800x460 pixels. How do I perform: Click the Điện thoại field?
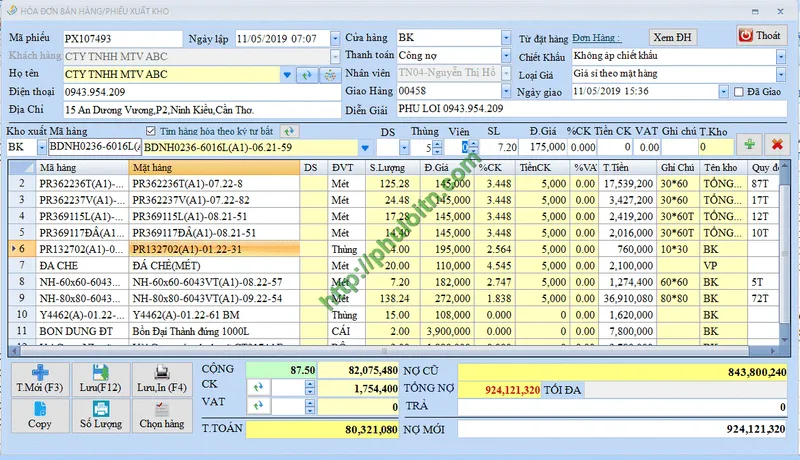tap(202, 92)
